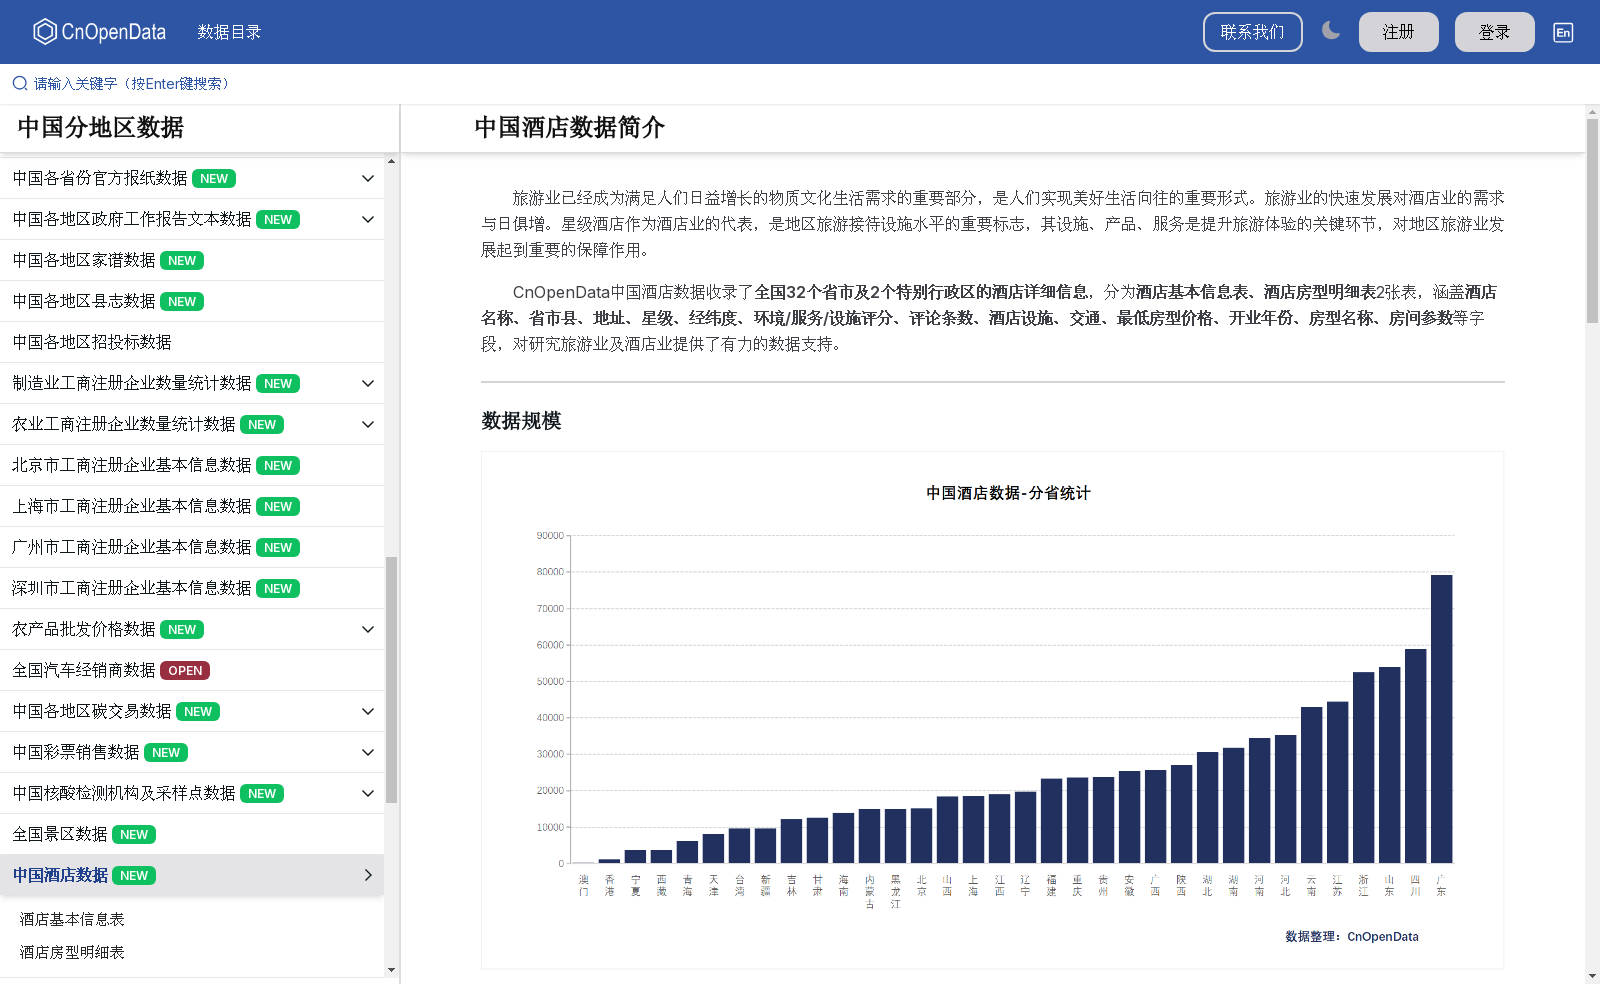Expand 农产品批发价格数据 chevron

coord(368,630)
